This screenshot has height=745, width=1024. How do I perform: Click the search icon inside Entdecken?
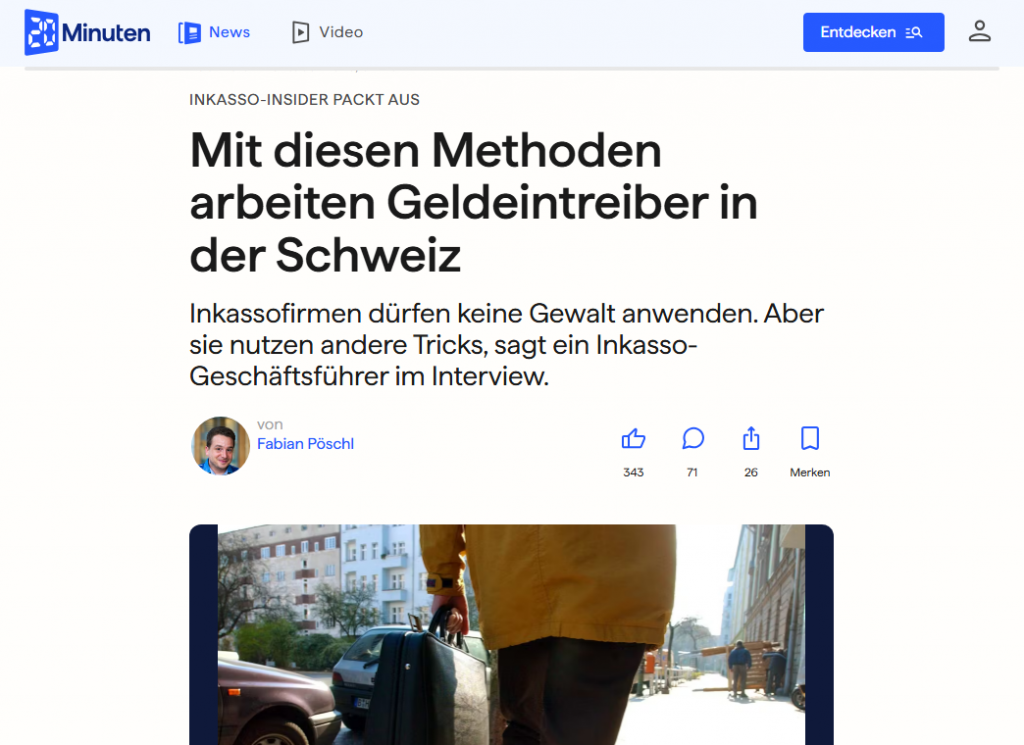coord(914,32)
